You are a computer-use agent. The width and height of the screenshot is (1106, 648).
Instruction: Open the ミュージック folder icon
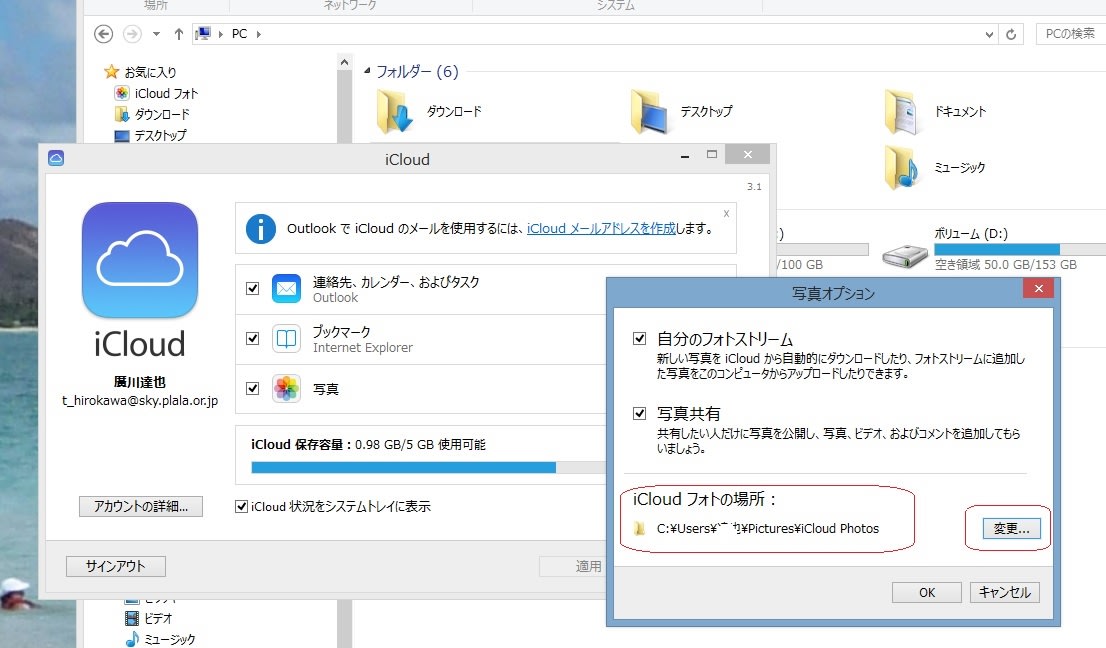pos(901,167)
